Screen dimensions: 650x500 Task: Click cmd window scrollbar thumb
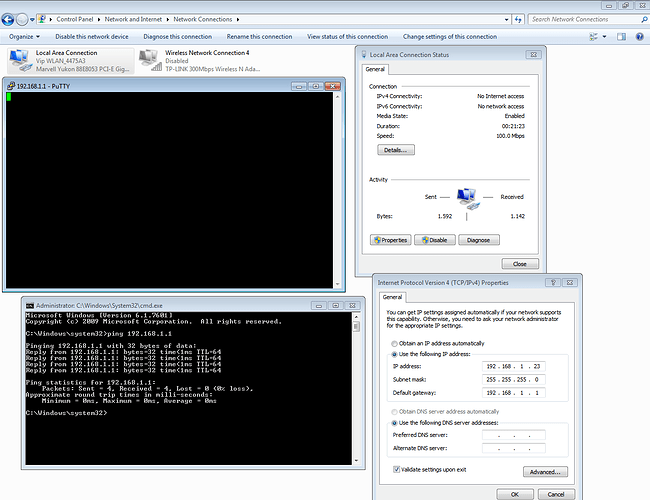click(356, 327)
